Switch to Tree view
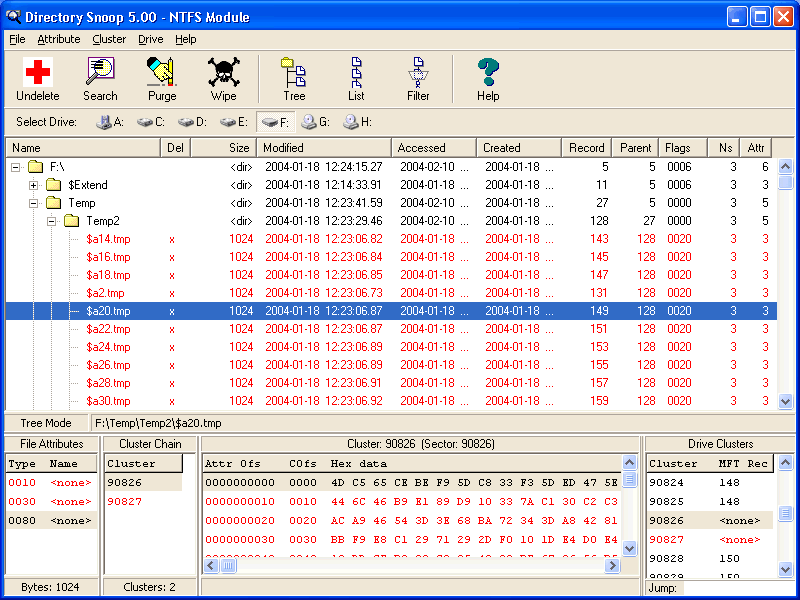Viewport: 800px width, 600px height. point(293,73)
